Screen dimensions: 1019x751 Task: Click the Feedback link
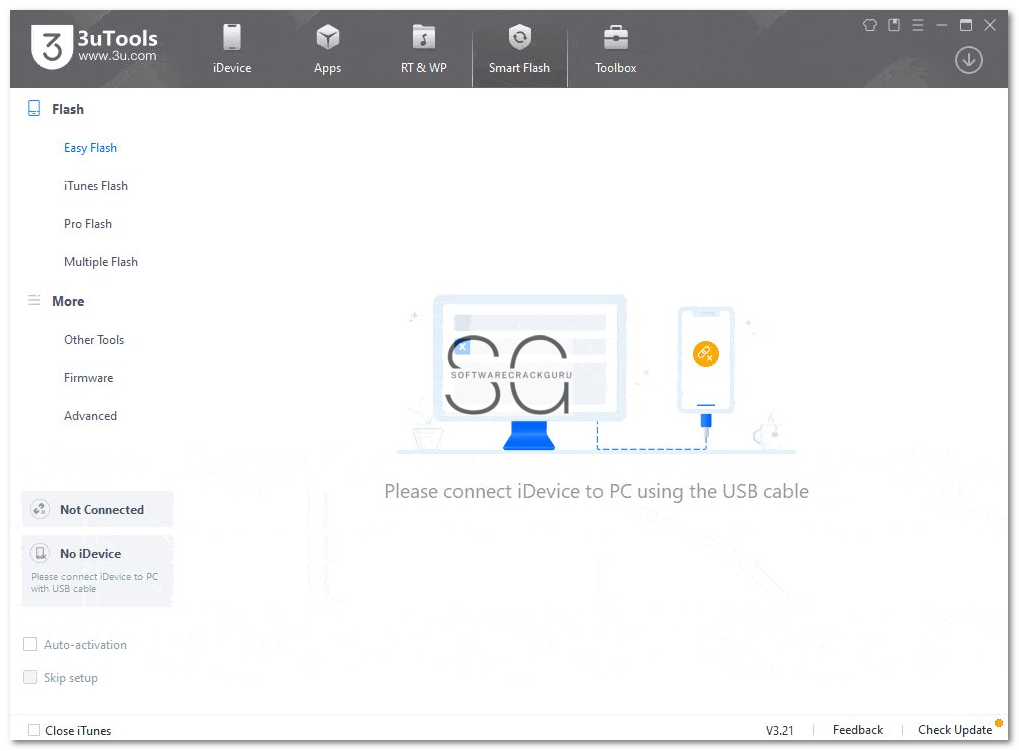pos(858,730)
